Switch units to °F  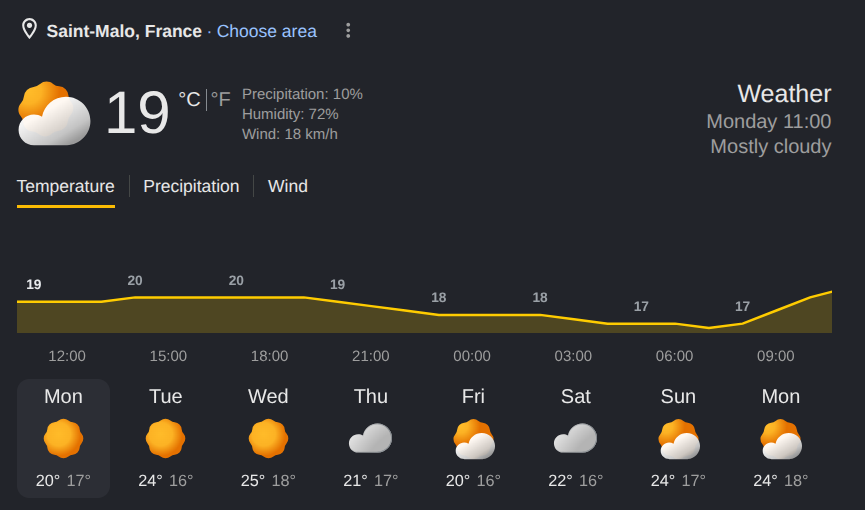point(221,99)
